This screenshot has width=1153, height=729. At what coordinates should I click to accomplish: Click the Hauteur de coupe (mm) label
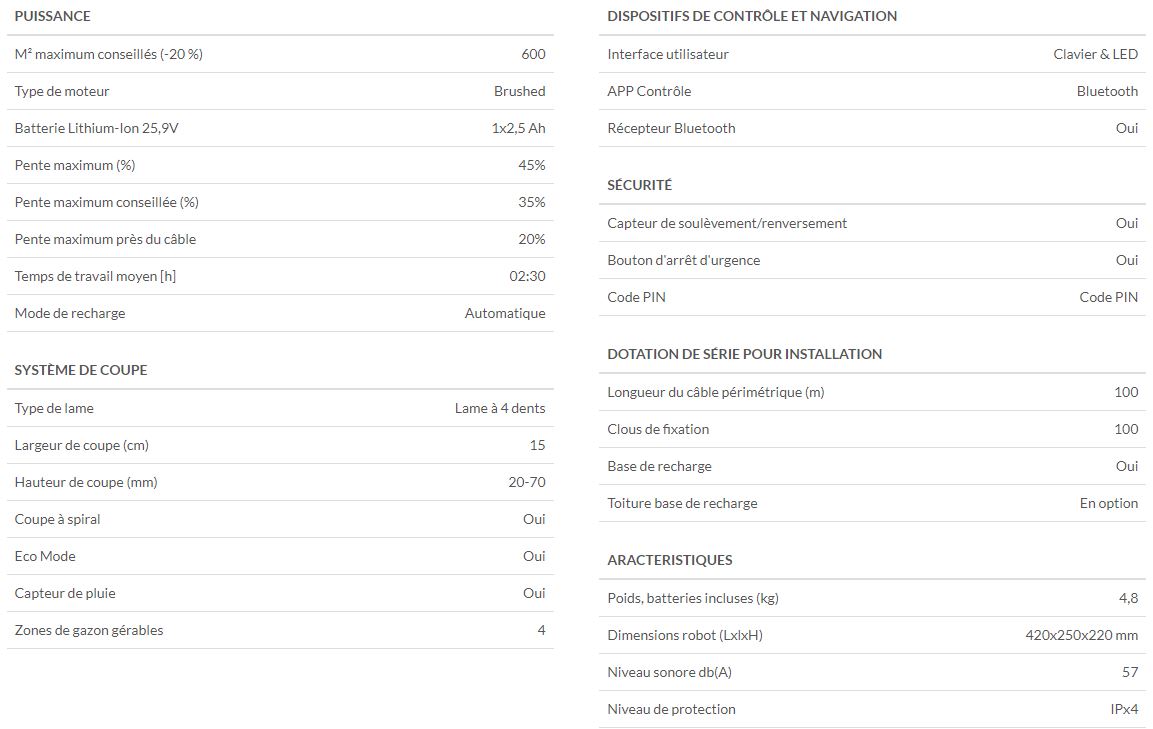[x=86, y=483]
